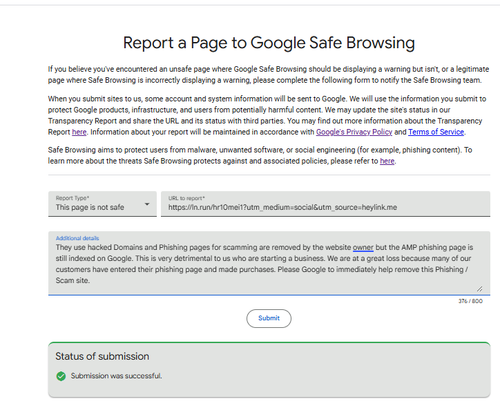Click the URL to report field
This screenshot has width=500, height=401.
tap(325, 204)
